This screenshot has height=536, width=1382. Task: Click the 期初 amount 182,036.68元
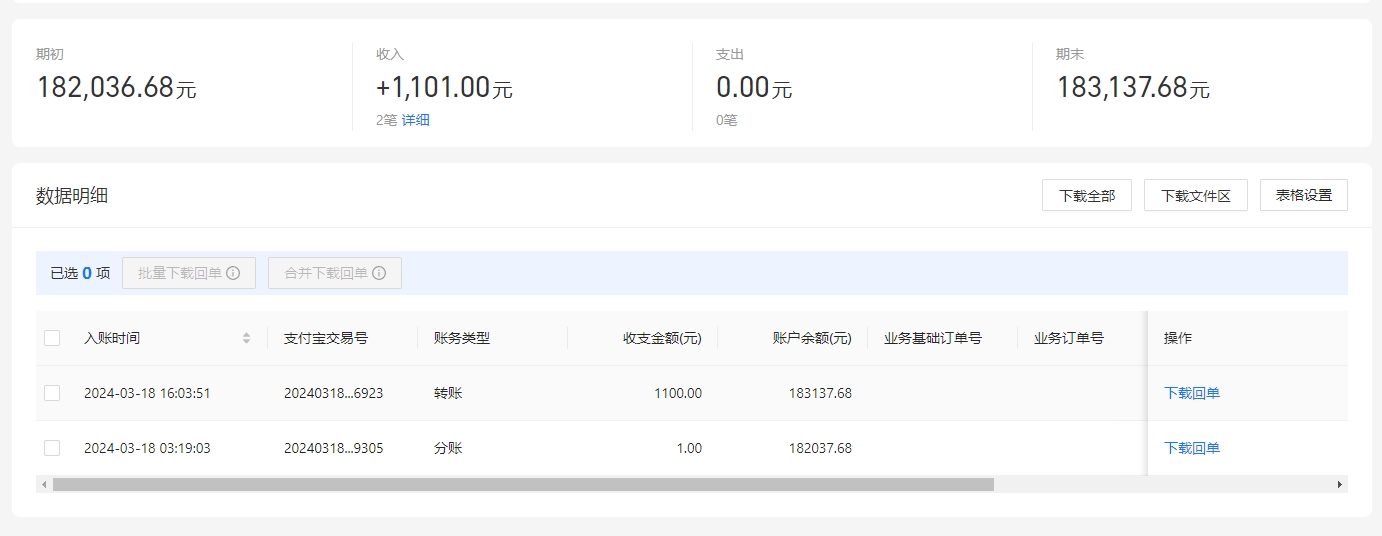pyautogui.click(x=116, y=87)
